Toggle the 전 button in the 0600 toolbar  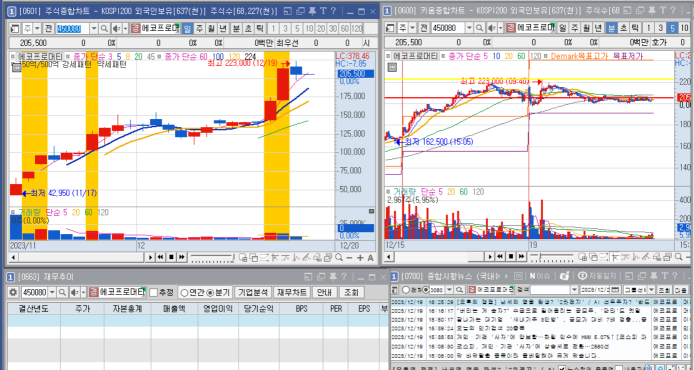coord(424,28)
